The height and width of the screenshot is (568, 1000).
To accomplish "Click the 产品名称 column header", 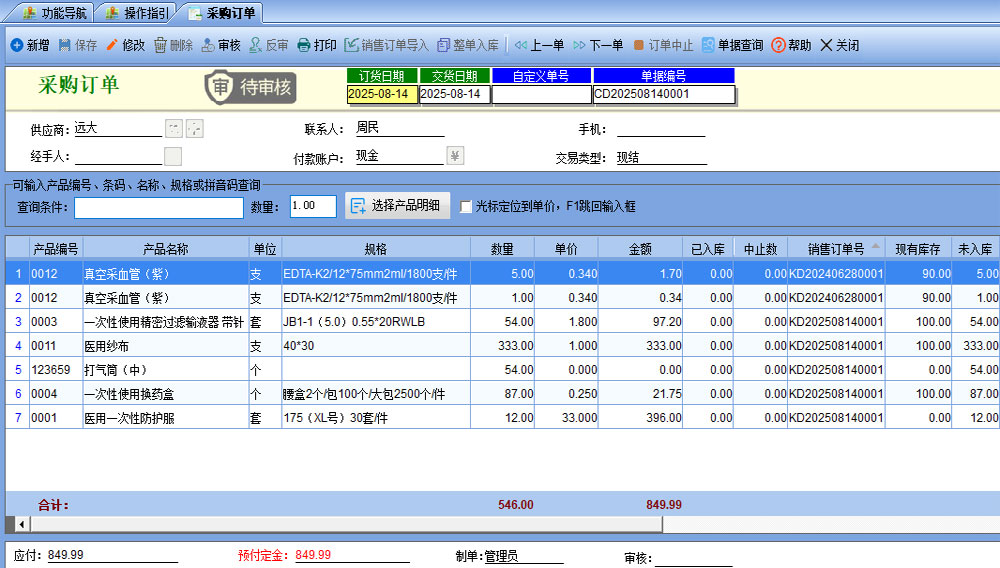I will point(165,249).
